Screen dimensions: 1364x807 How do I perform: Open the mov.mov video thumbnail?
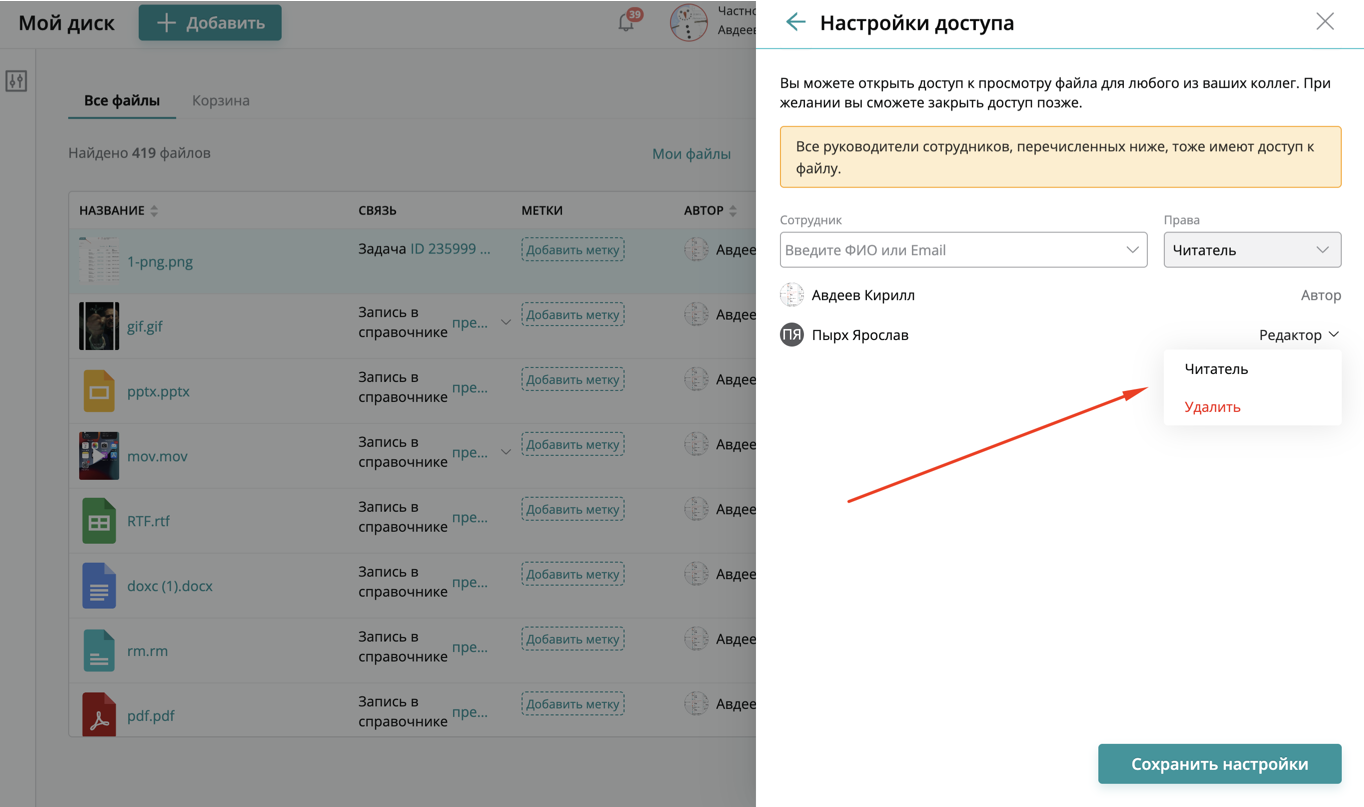click(99, 456)
